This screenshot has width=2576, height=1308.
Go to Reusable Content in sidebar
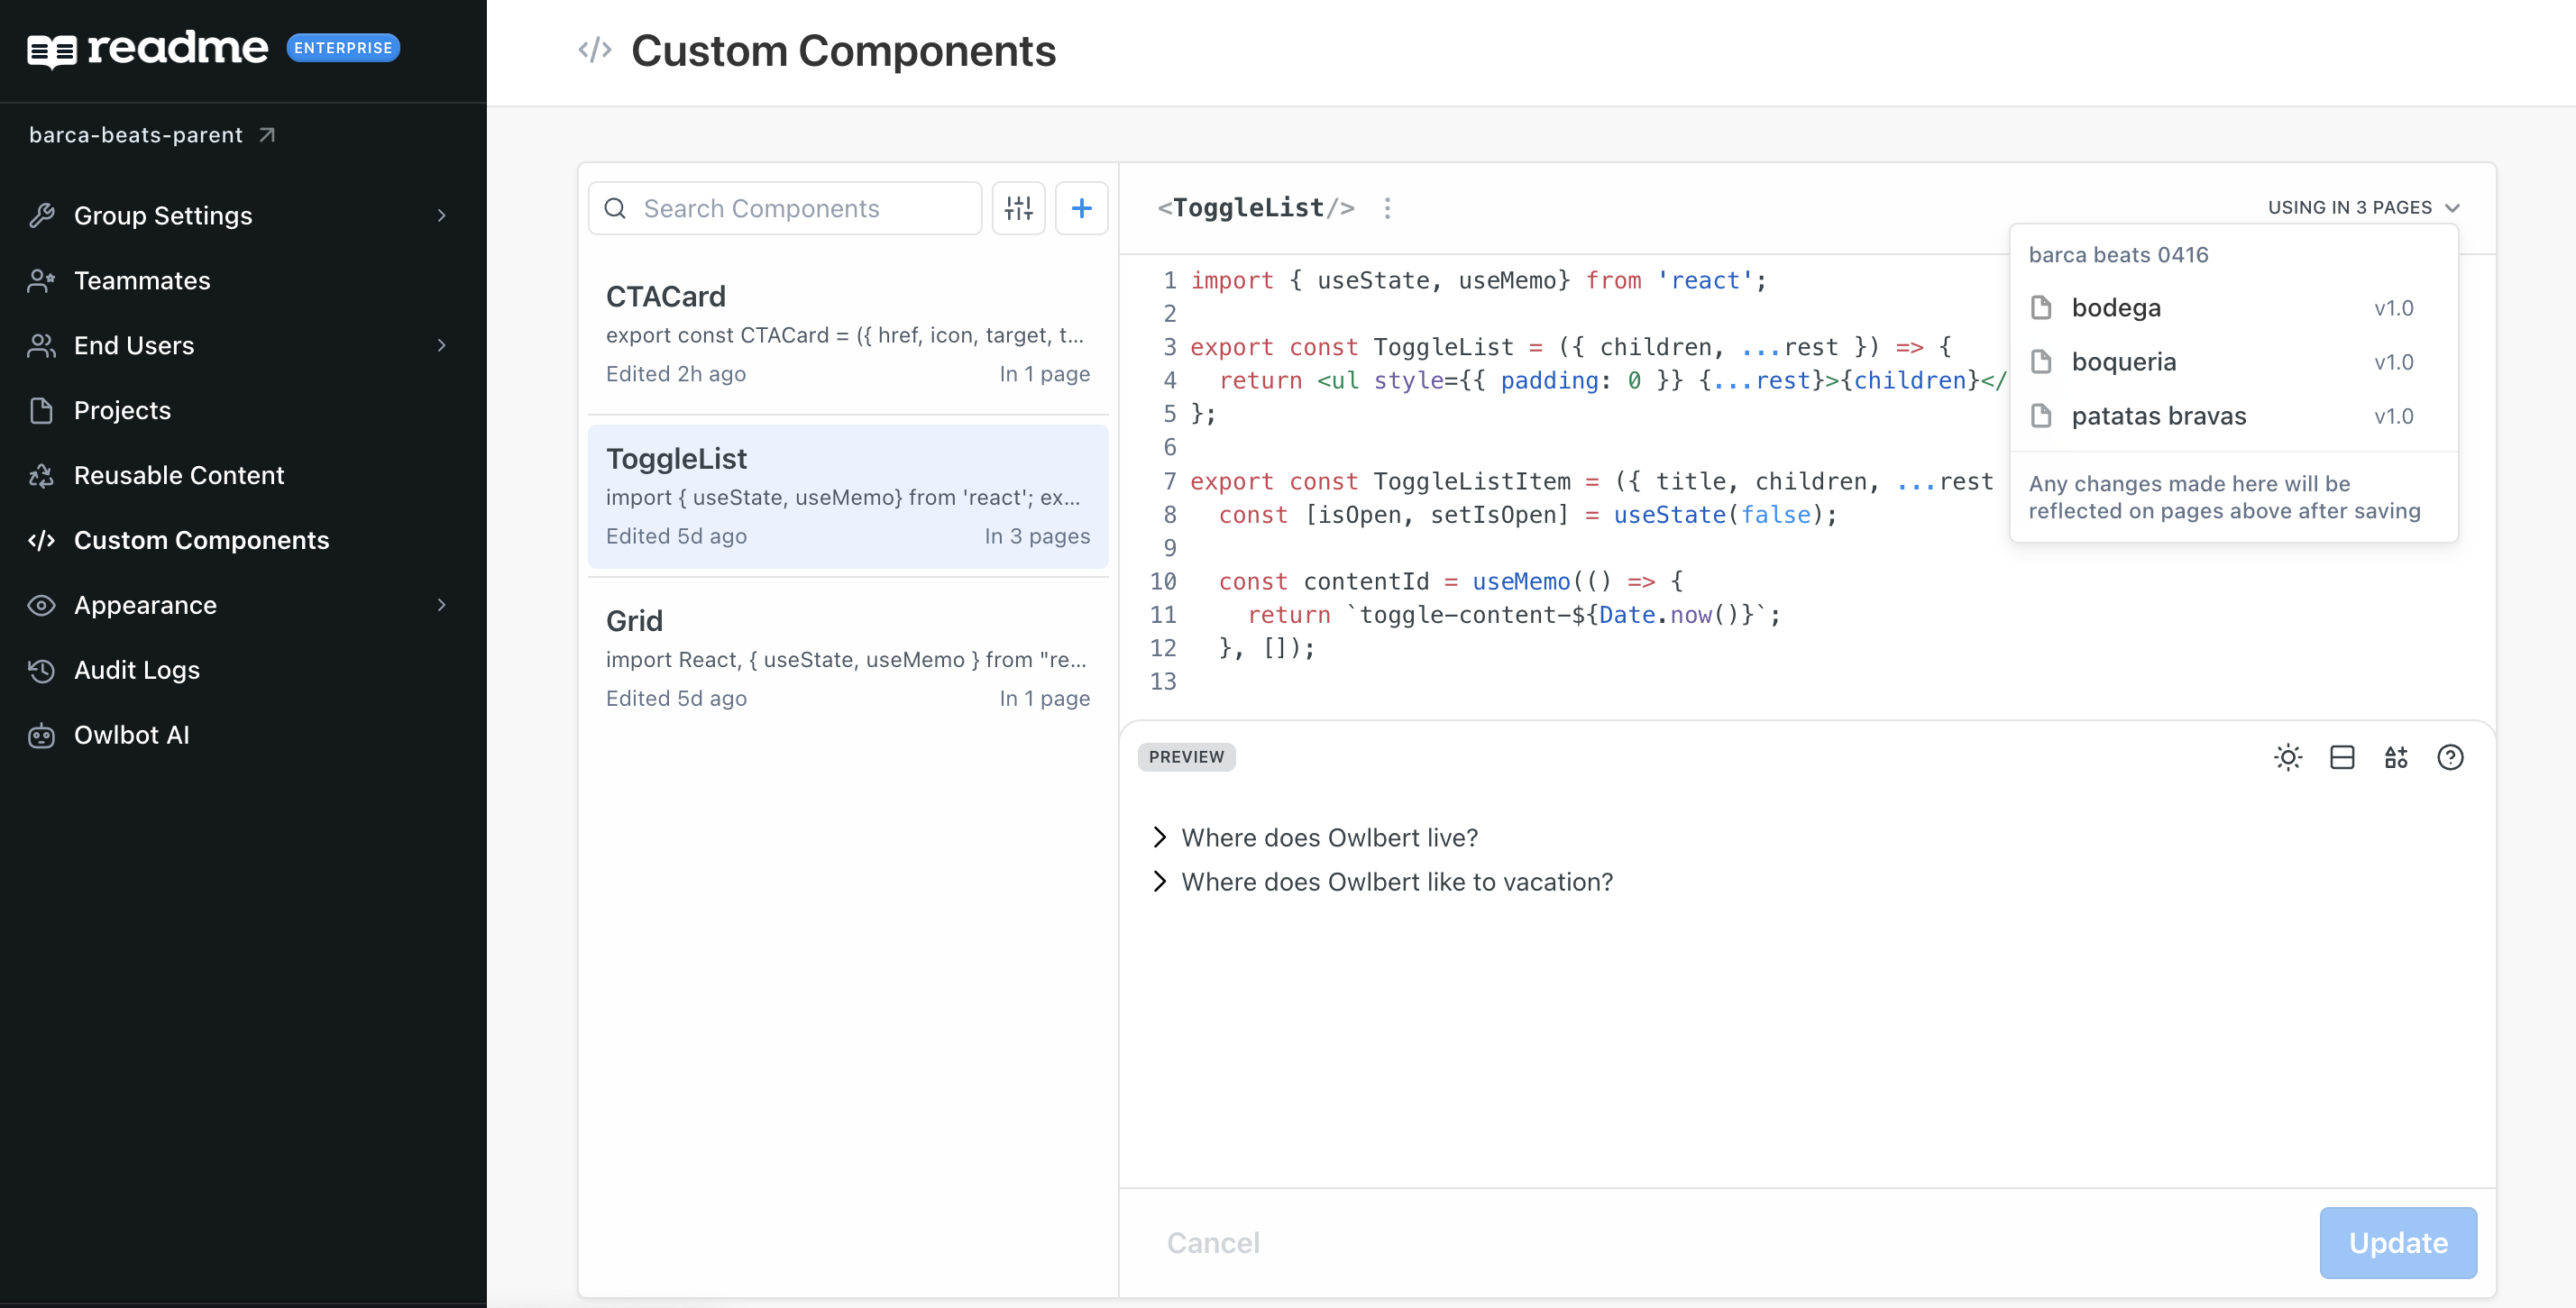(179, 475)
